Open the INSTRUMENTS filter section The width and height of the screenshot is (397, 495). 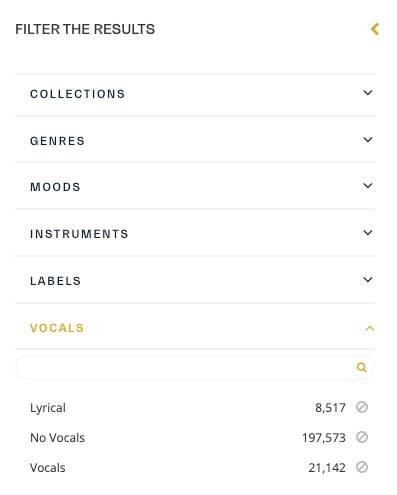(196, 234)
